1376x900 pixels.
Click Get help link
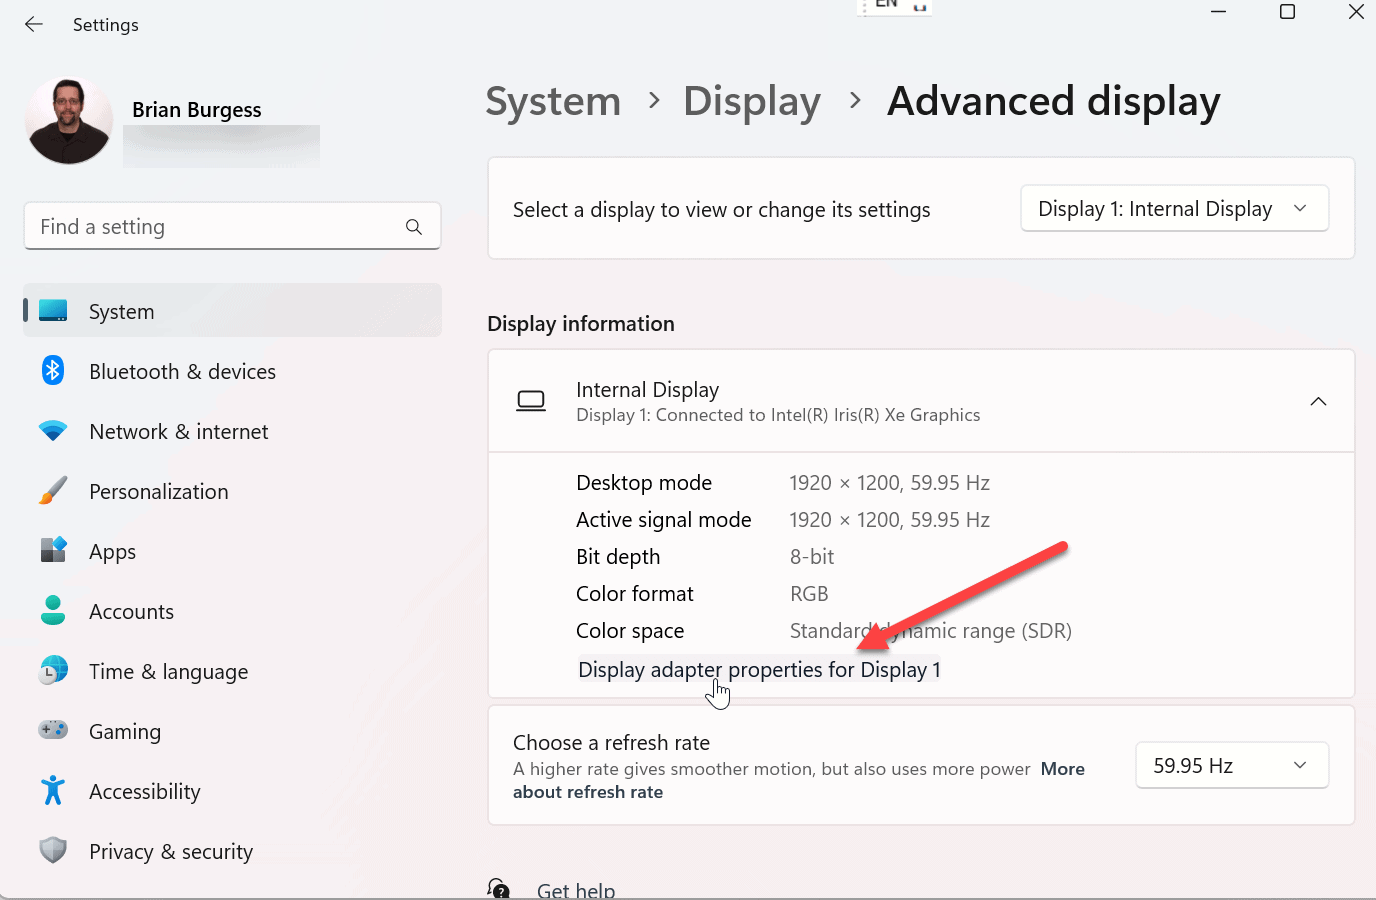point(575,889)
